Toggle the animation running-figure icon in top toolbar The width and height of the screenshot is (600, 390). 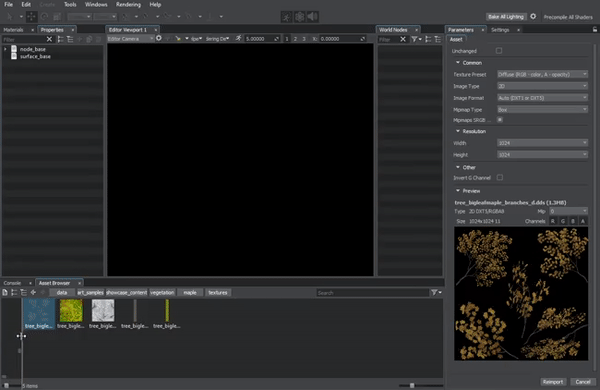tap(286, 16)
